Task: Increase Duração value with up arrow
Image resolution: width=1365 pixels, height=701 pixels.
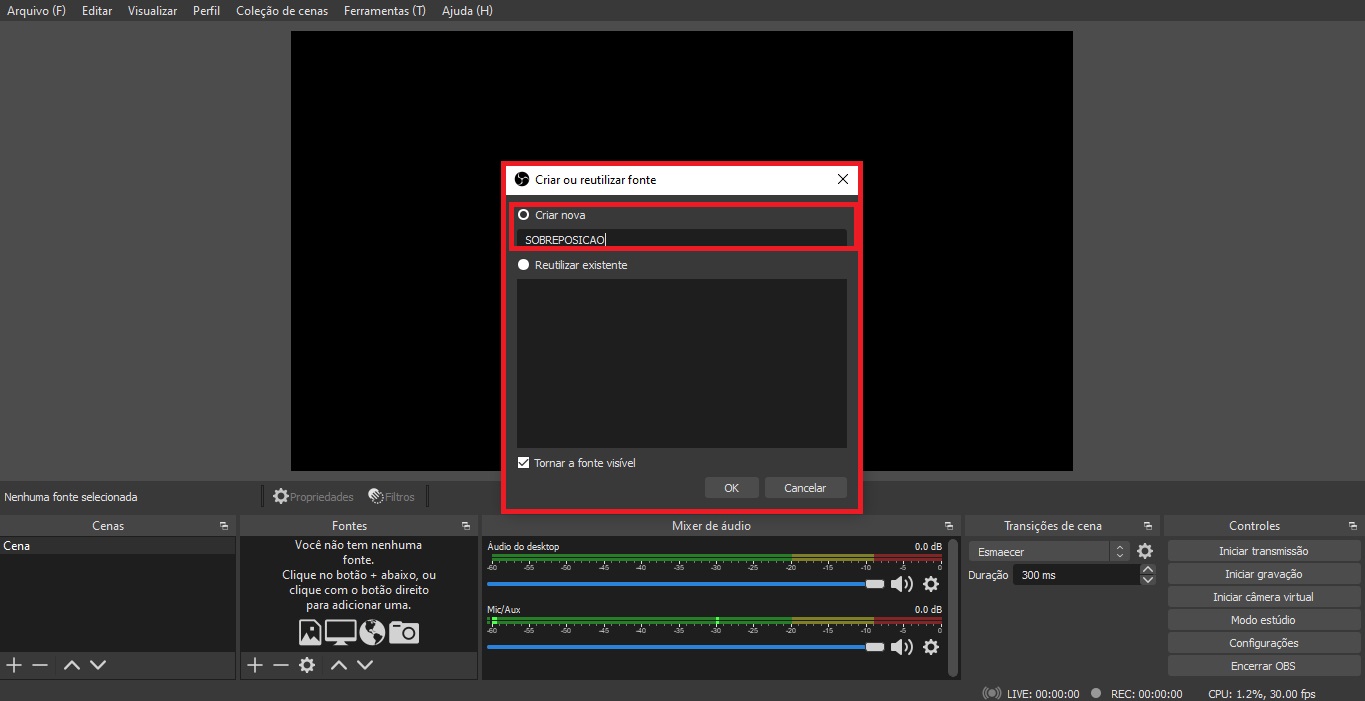Action: click(x=1148, y=570)
